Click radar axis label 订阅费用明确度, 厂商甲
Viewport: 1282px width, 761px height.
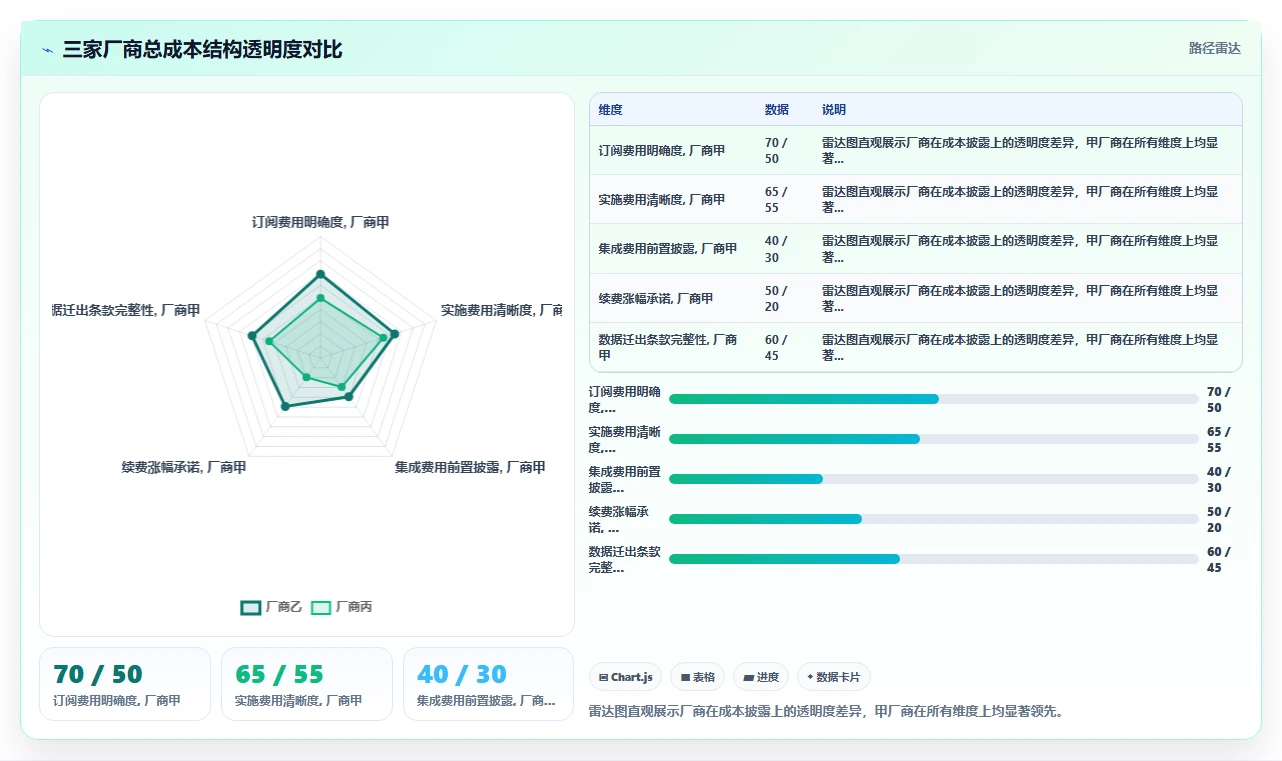pyautogui.click(x=320, y=222)
